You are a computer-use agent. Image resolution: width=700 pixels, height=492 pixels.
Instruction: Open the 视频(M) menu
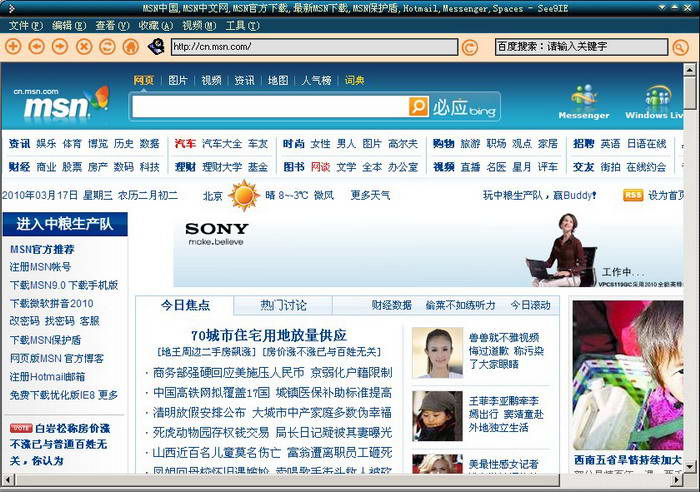click(199, 26)
